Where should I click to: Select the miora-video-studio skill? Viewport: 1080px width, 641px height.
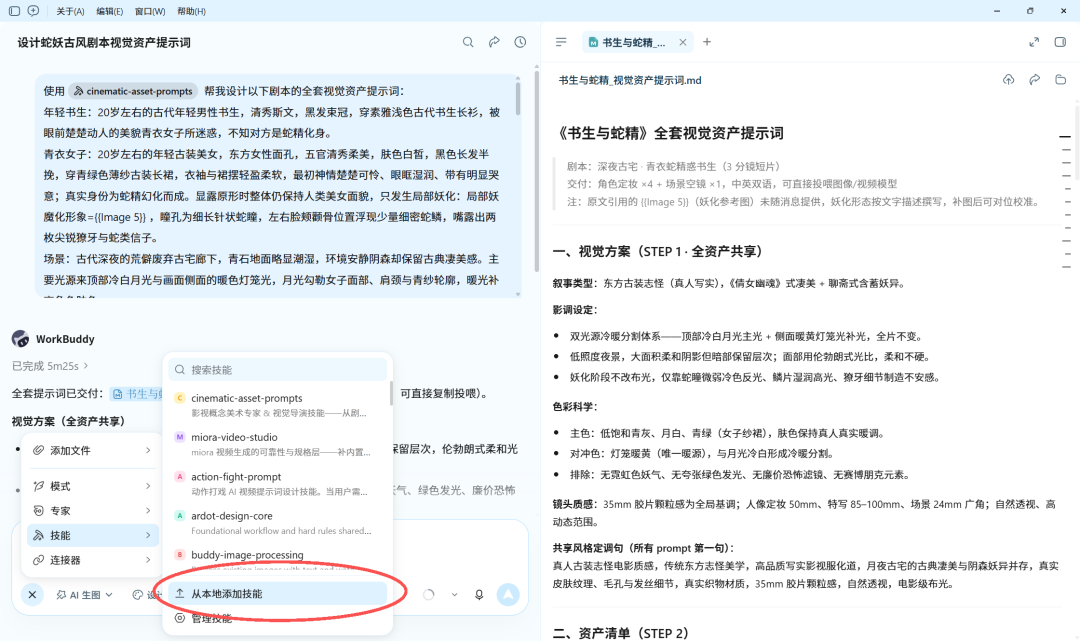[x=278, y=444]
